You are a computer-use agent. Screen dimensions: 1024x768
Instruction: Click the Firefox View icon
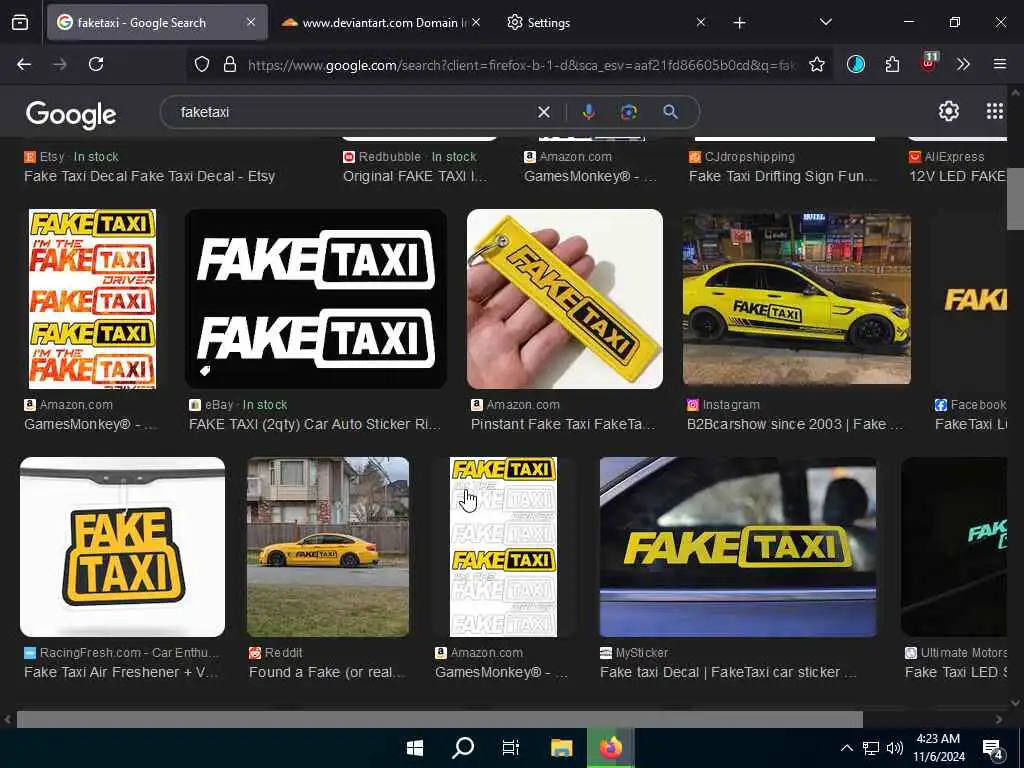coord(20,23)
